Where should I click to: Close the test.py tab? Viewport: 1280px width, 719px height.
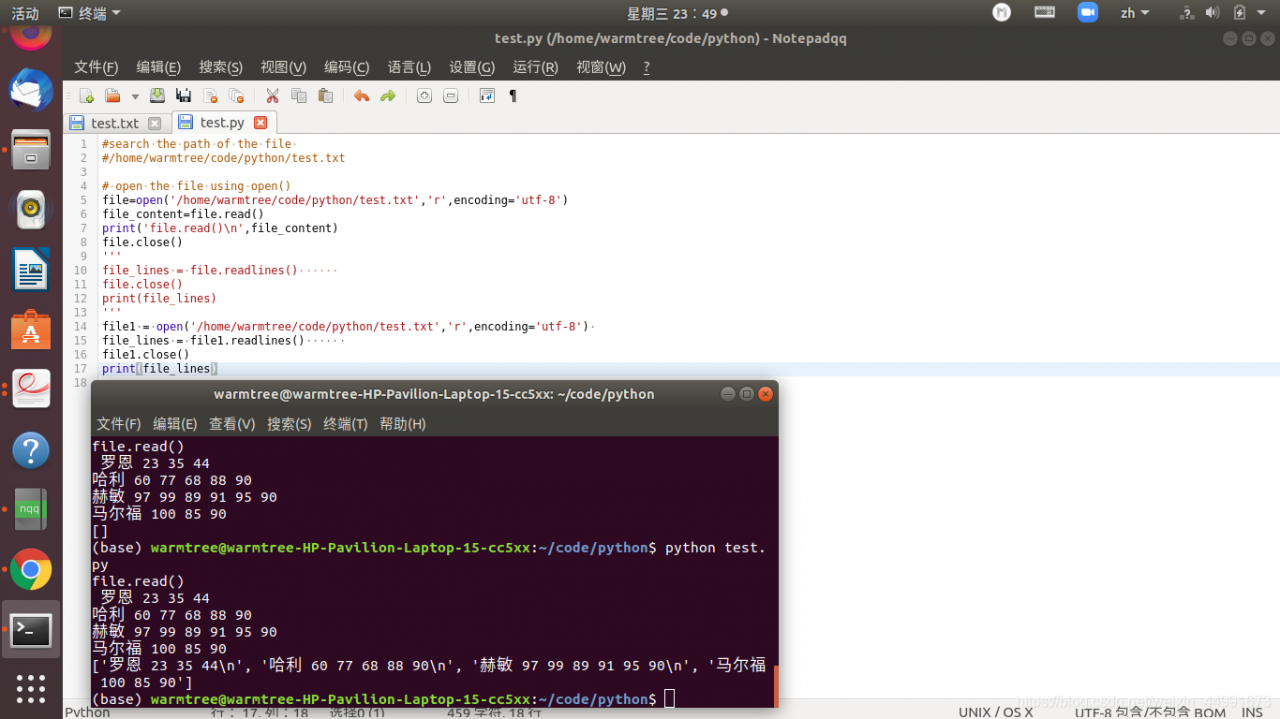tap(260, 122)
